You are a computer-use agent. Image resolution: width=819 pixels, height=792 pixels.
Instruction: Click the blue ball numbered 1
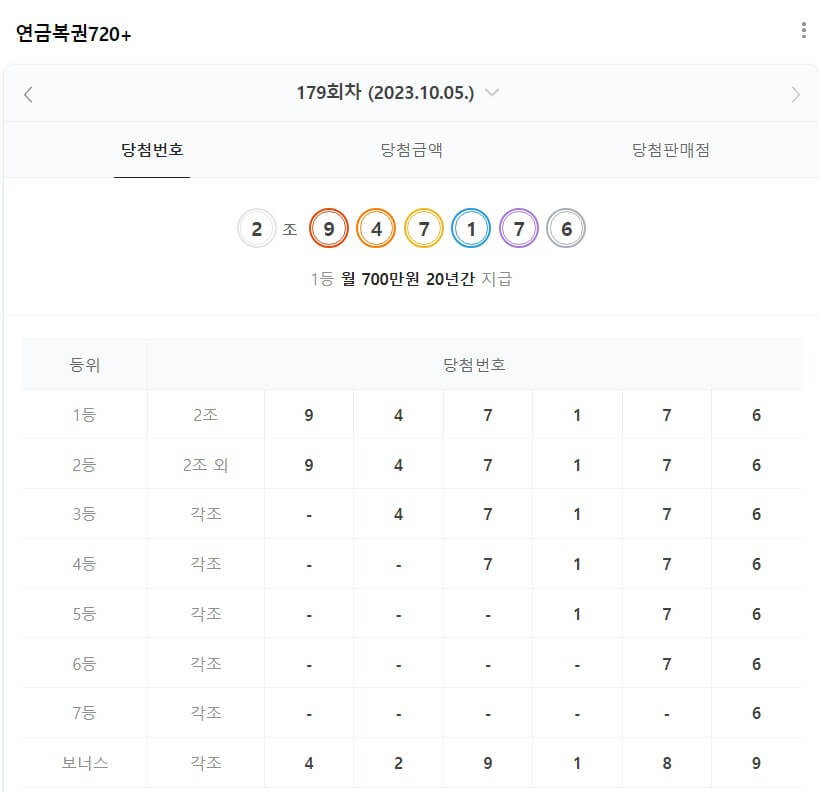471,228
